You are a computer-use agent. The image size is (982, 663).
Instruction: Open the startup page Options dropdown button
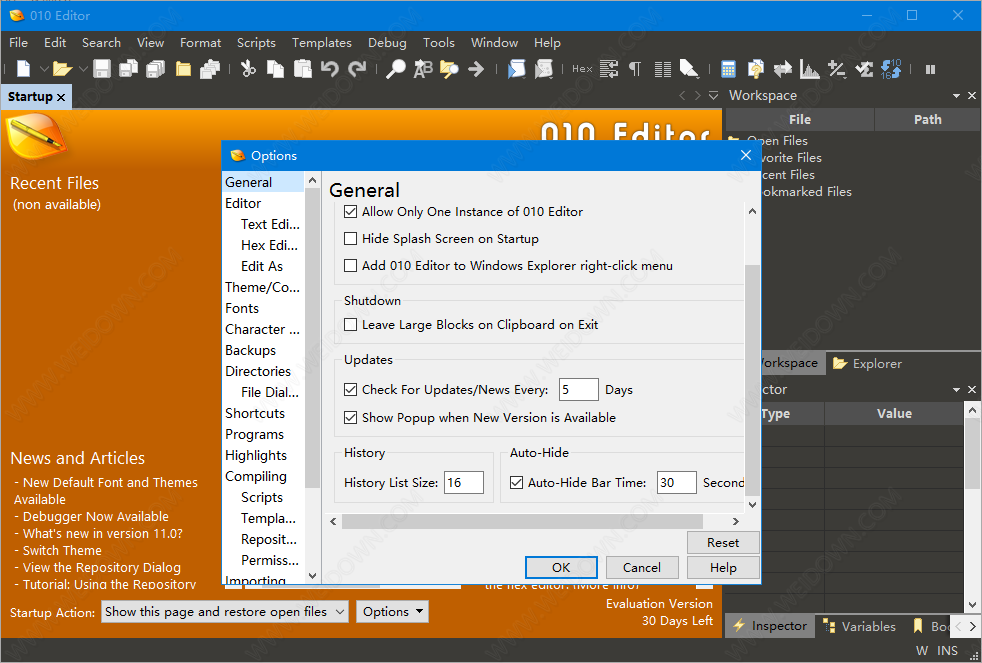pos(392,612)
